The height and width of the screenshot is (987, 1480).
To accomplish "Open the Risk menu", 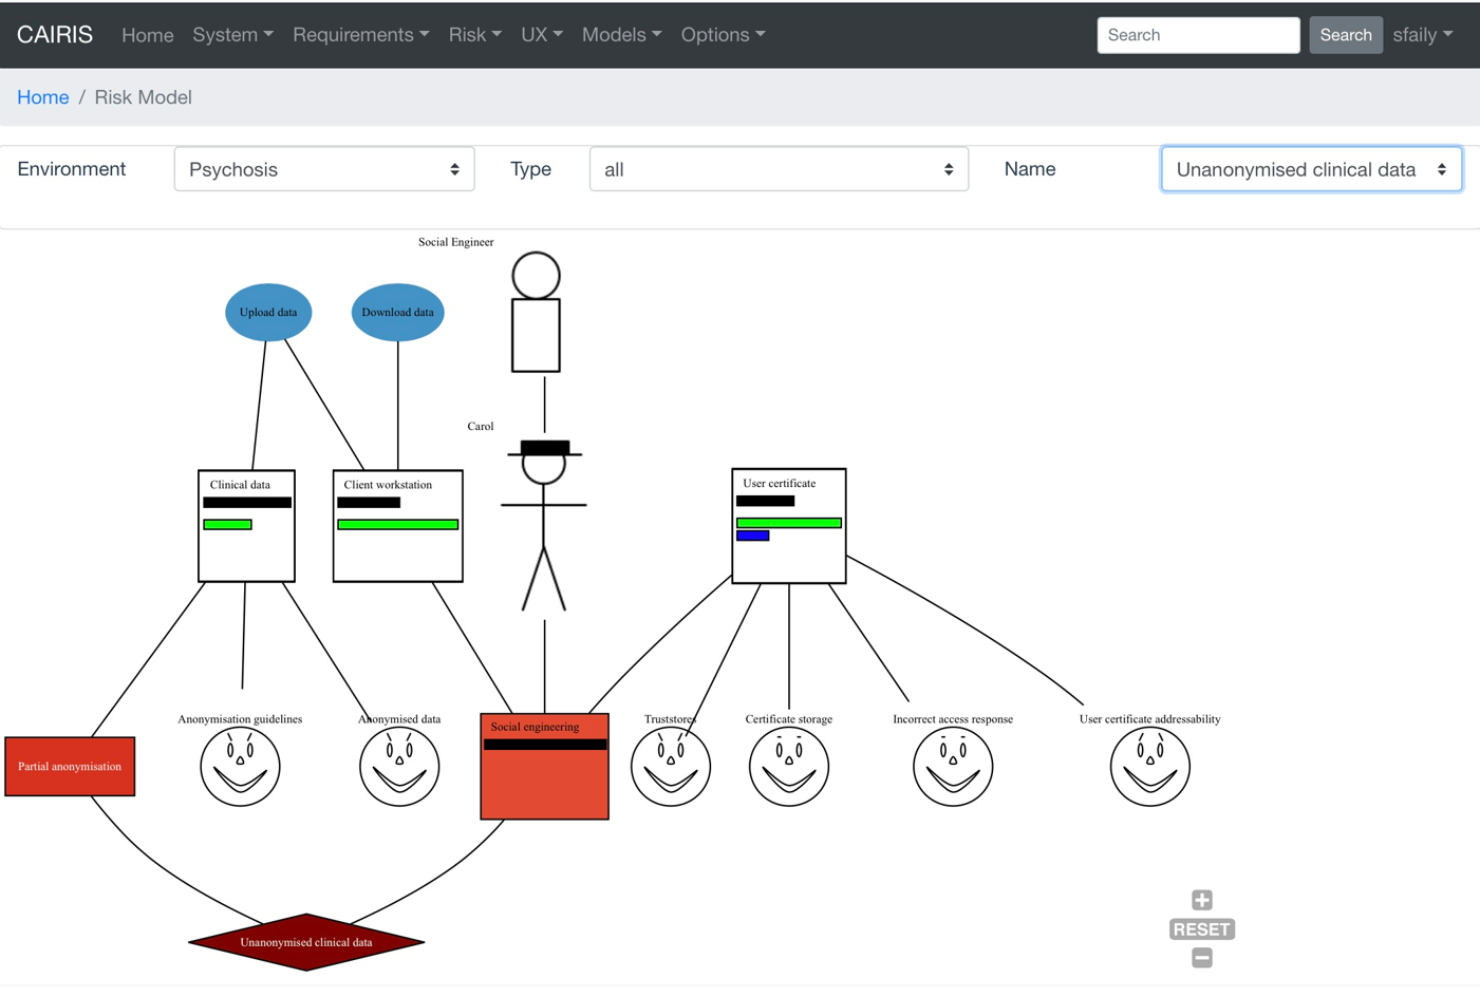I will (x=473, y=34).
